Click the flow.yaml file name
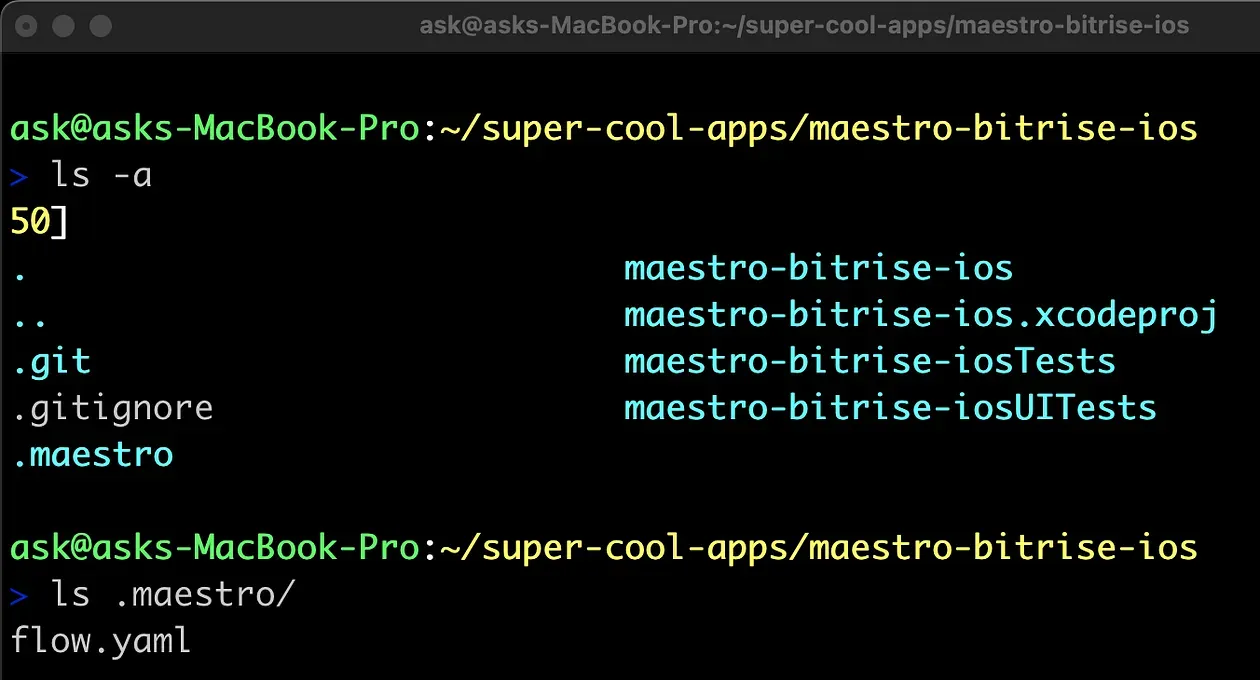 101,641
